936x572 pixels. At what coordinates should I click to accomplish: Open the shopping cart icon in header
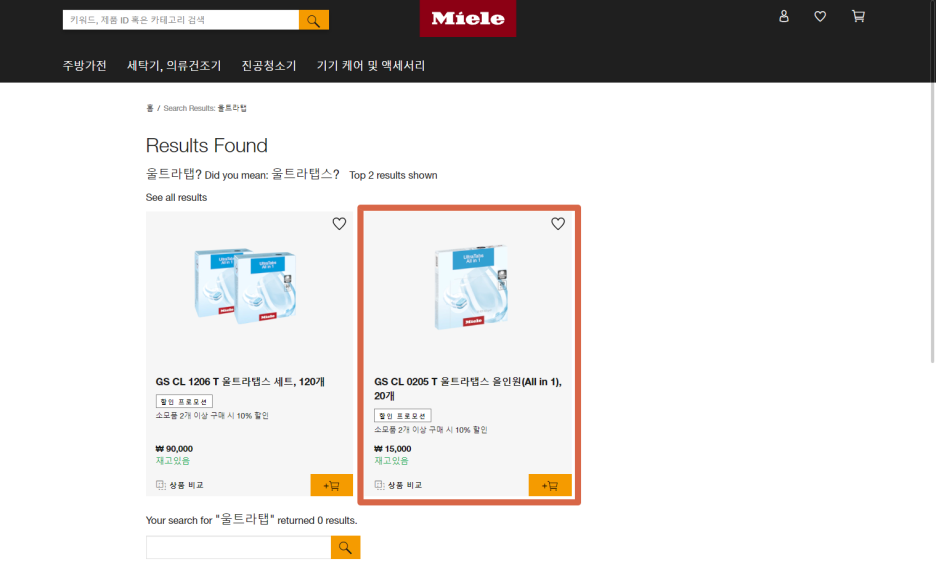click(x=858, y=17)
